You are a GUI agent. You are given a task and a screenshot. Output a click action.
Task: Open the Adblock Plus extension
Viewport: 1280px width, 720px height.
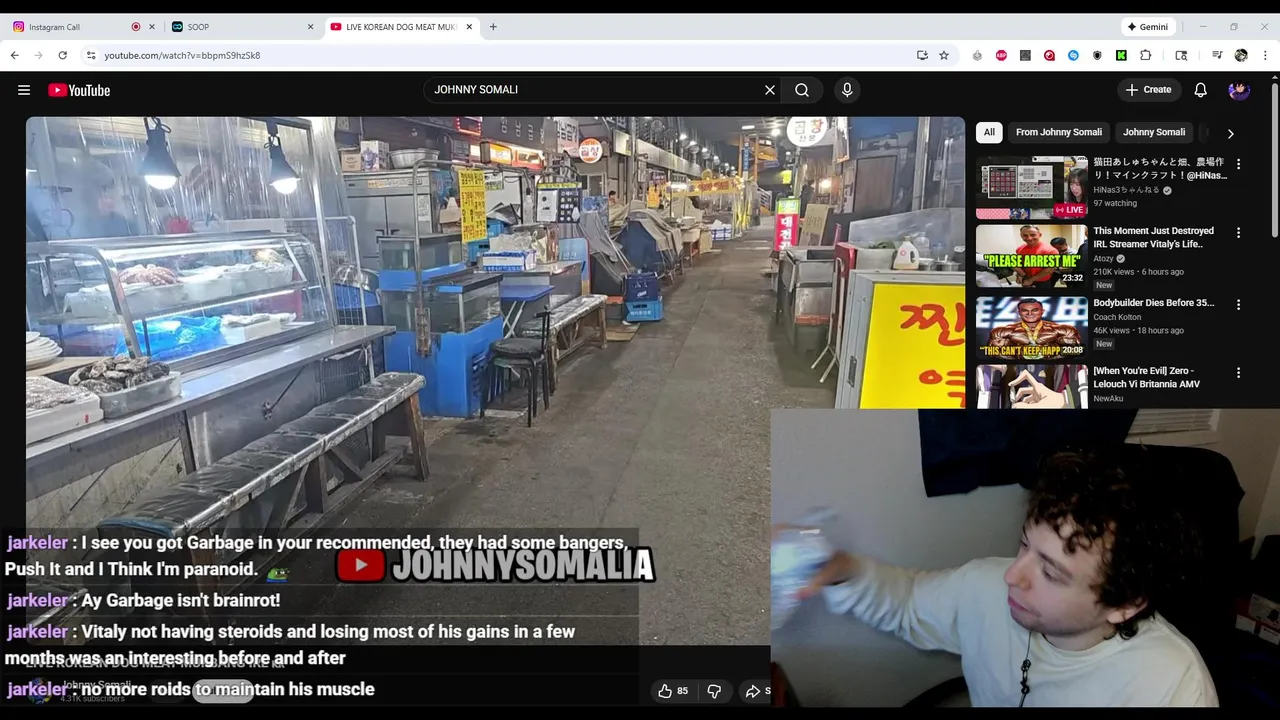click(1001, 55)
